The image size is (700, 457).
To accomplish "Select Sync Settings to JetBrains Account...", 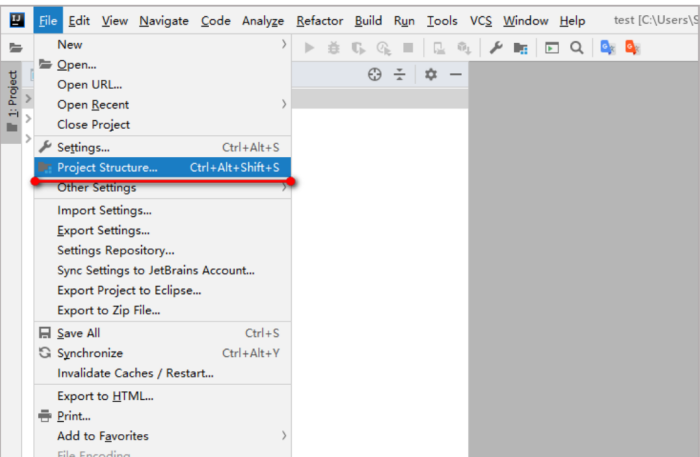I will [x=162, y=270].
